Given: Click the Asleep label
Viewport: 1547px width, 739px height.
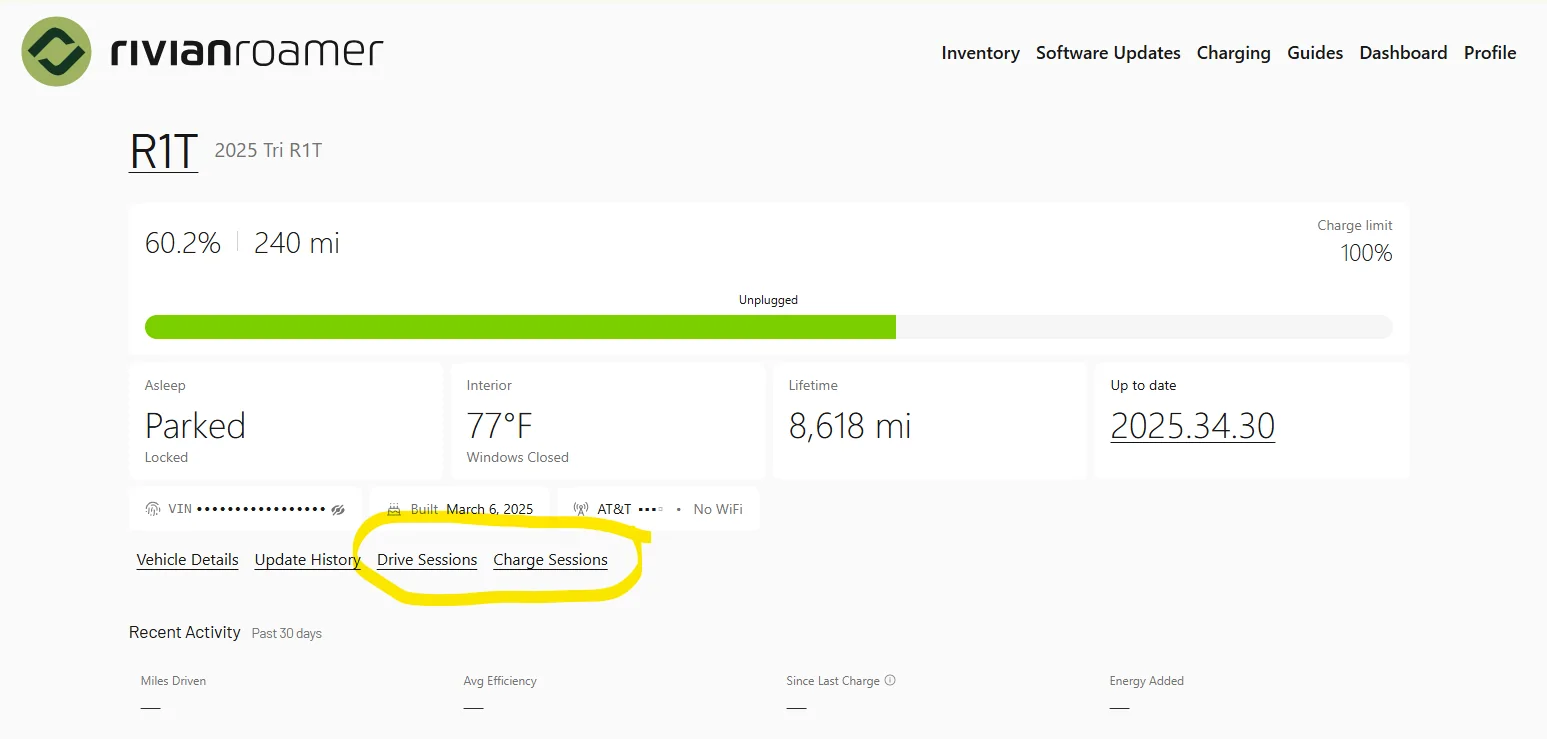Looking at the screenshot, I should click(165, 385).
